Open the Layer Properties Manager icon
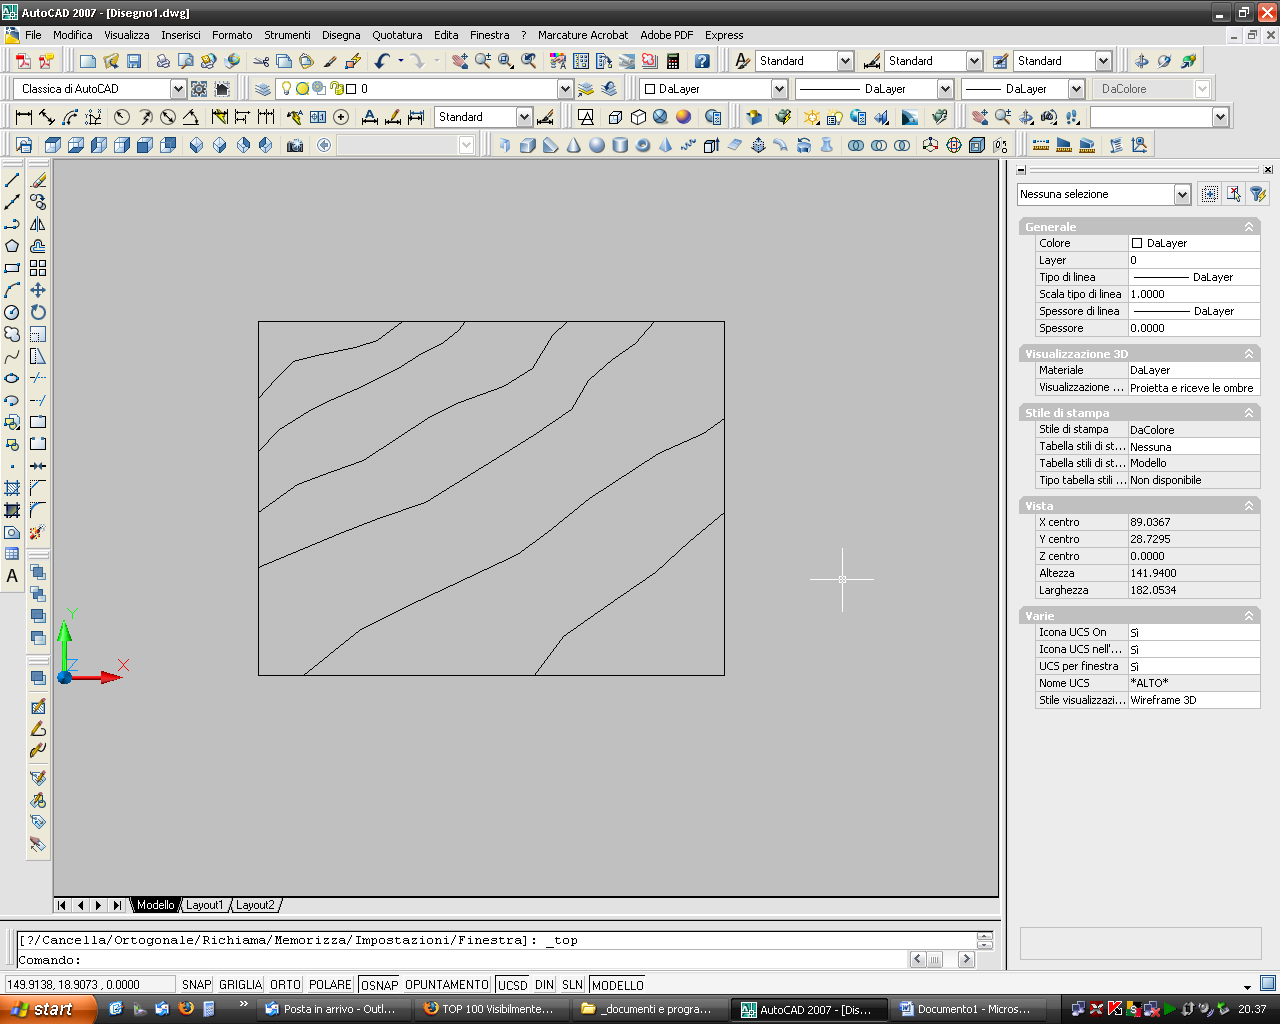The image size is (1280, 1024). pos(263,89)
